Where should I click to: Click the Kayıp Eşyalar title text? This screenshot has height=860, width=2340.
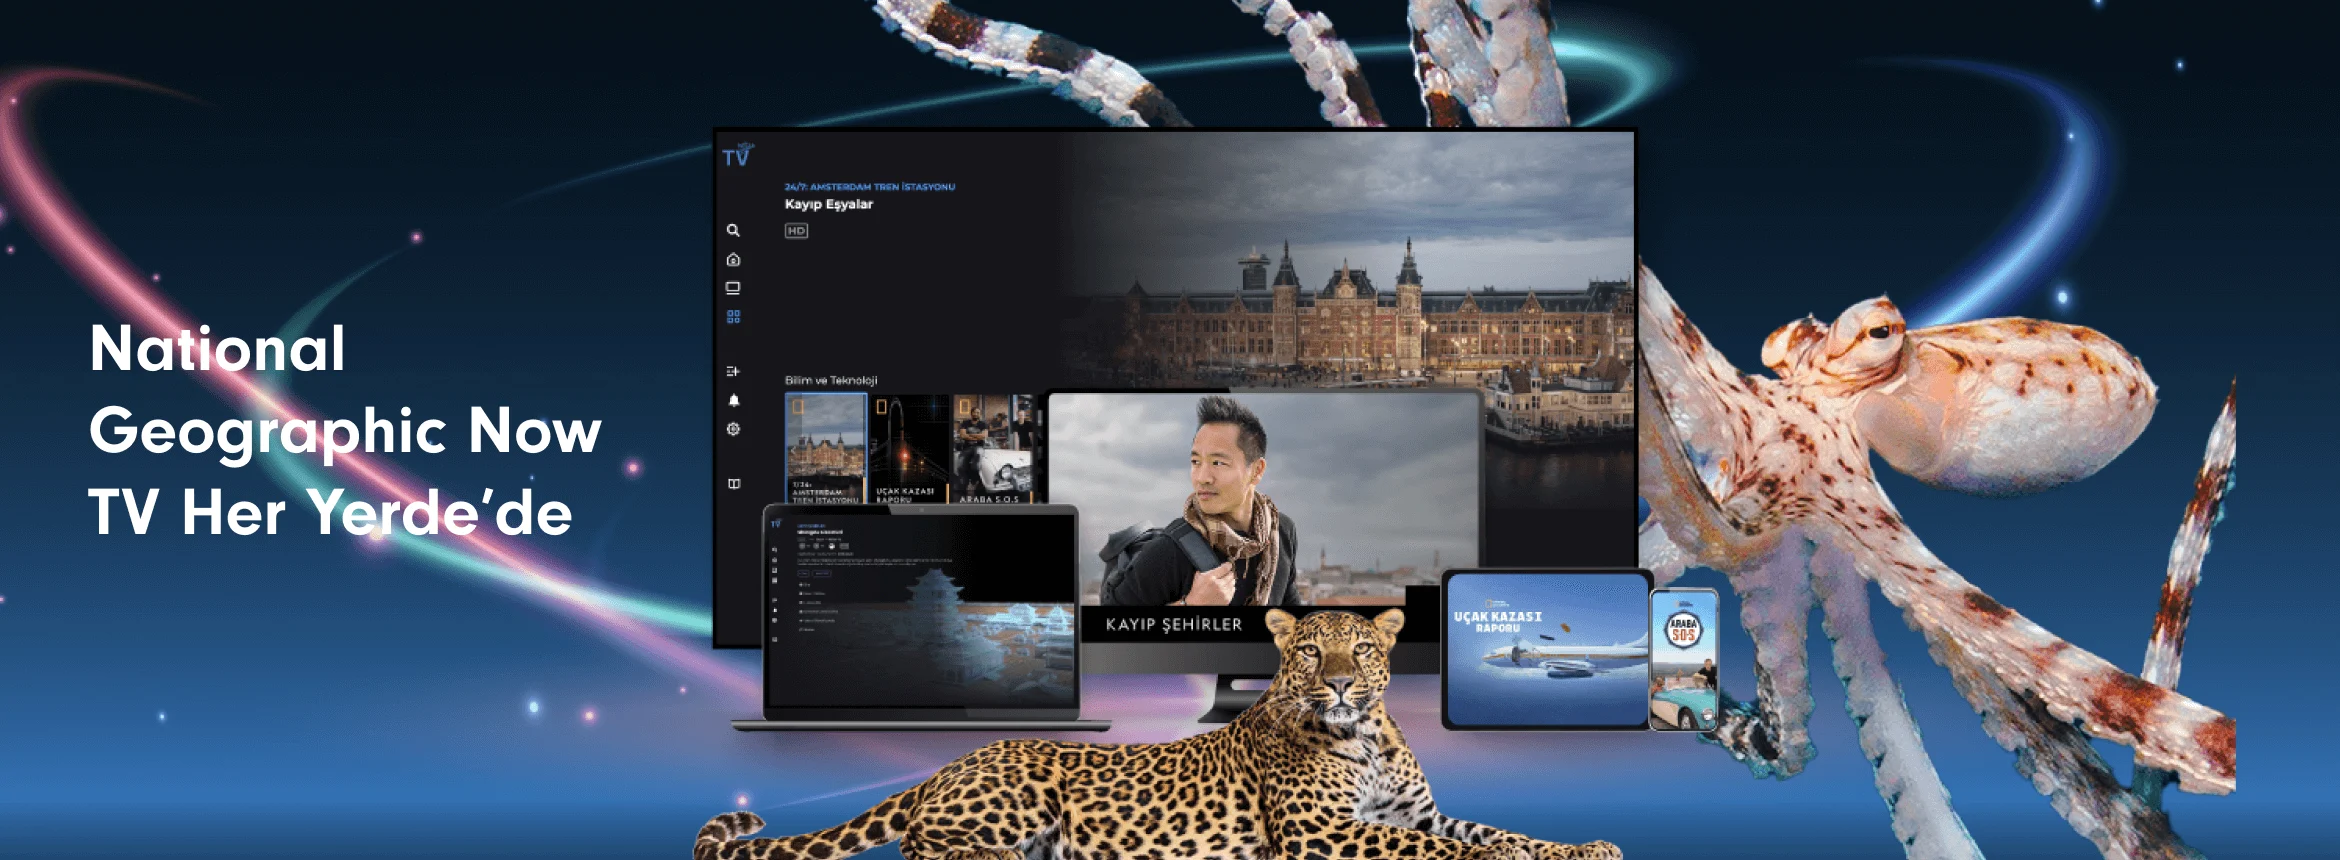(829, 204)
